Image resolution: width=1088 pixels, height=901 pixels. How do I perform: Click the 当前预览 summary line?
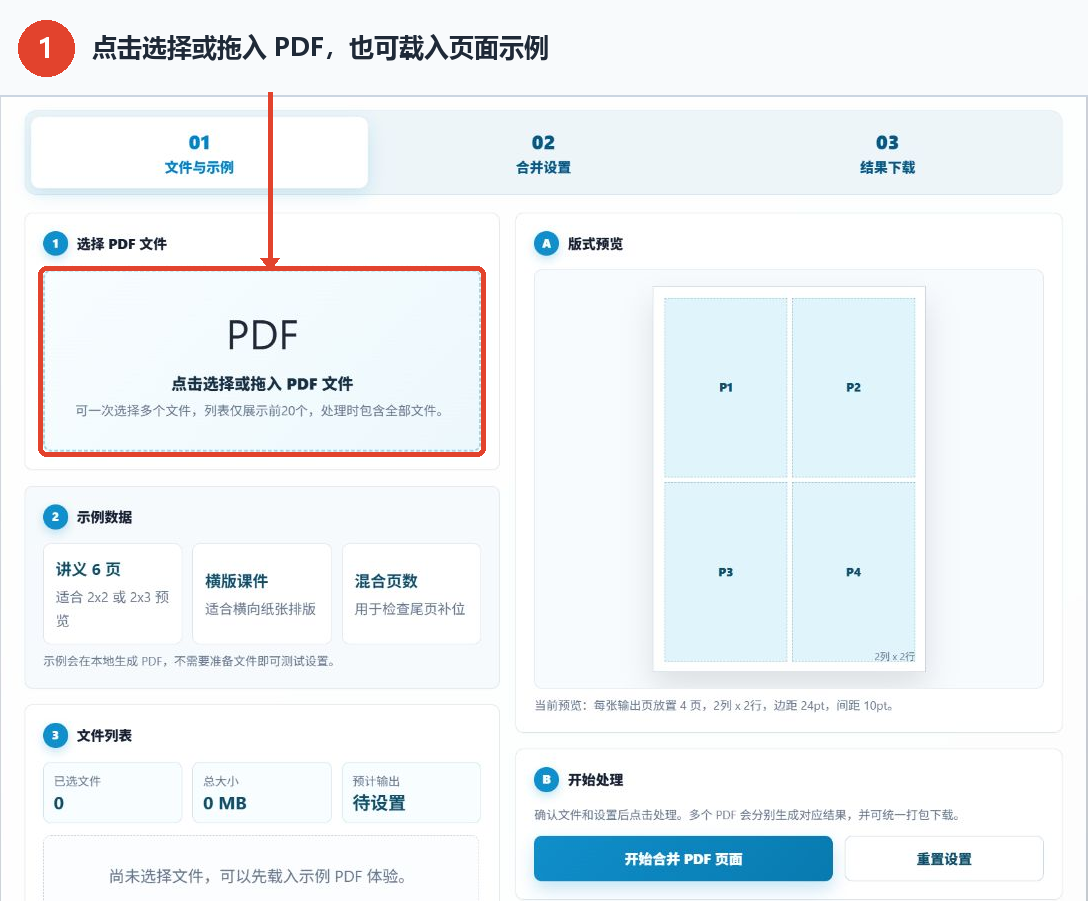pyautogui.click(x=713, y=705)
